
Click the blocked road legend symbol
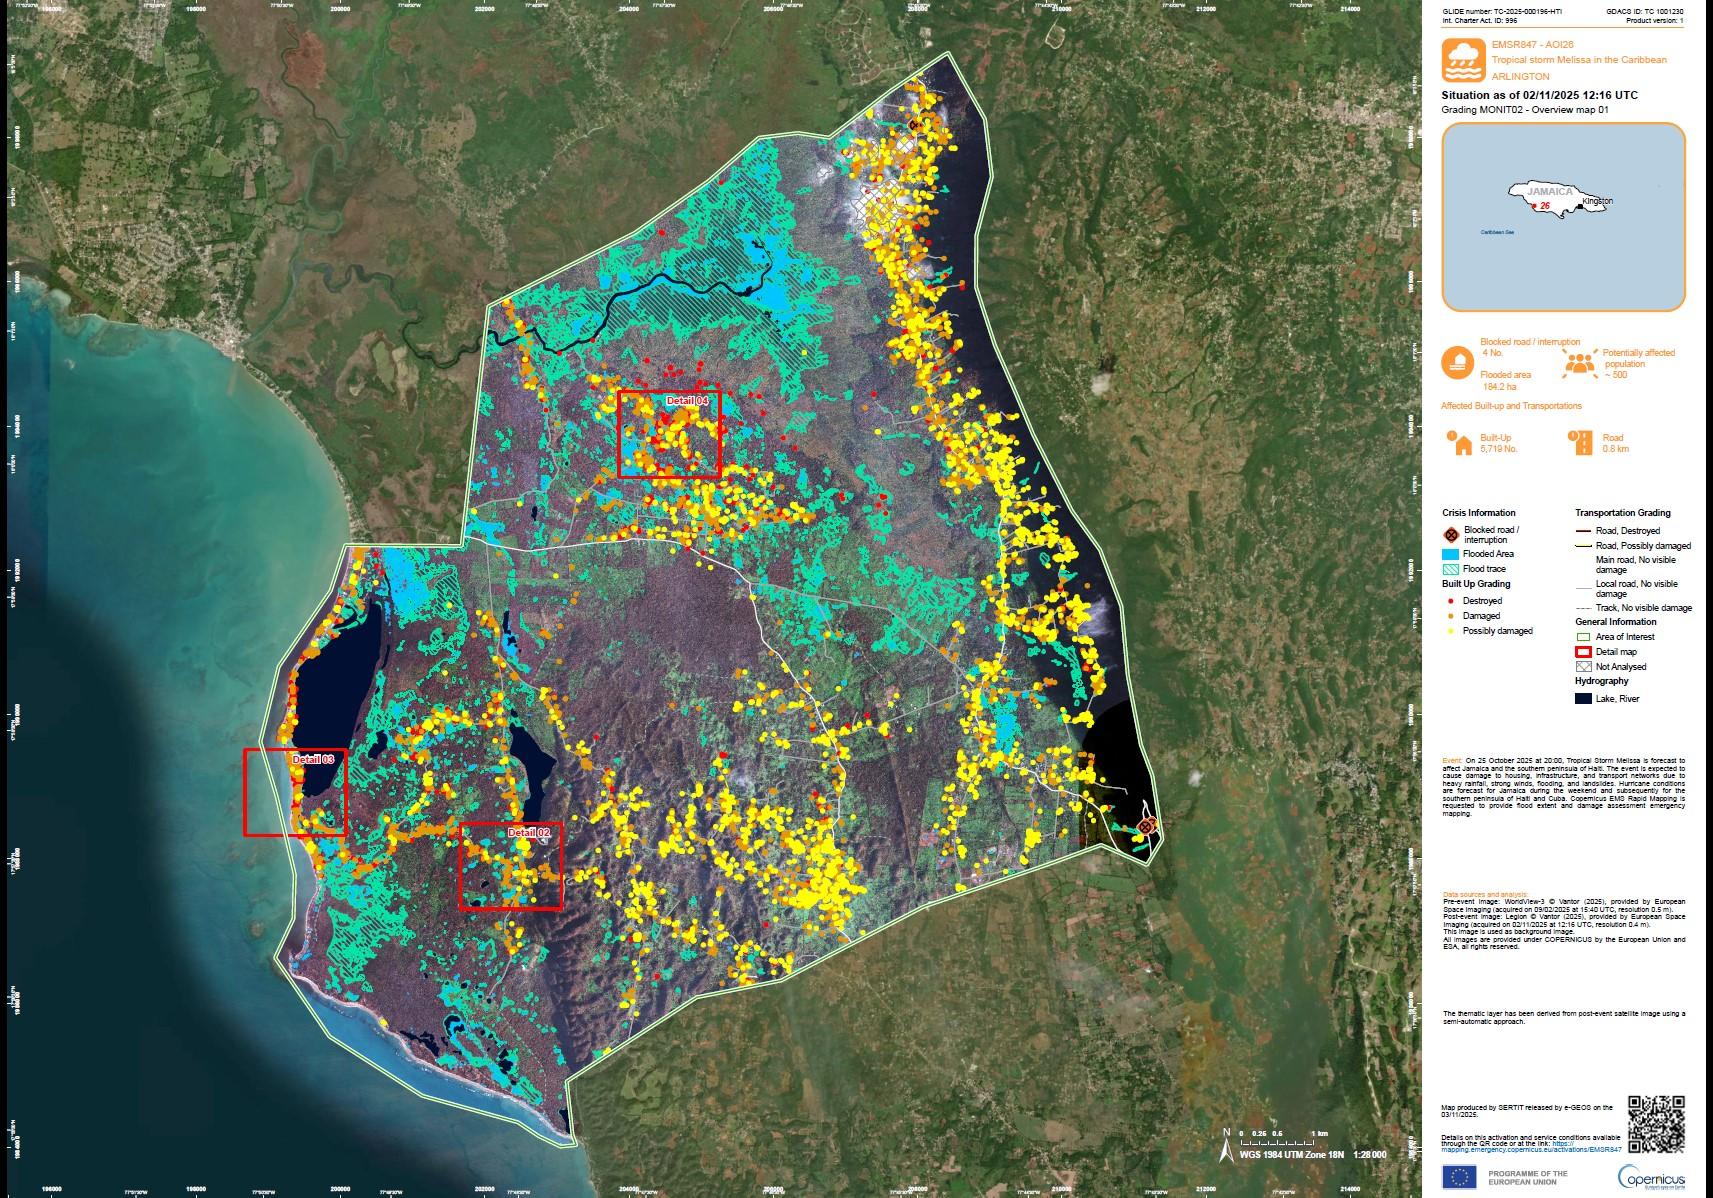pyautogui.click(x=1451, y=535)
